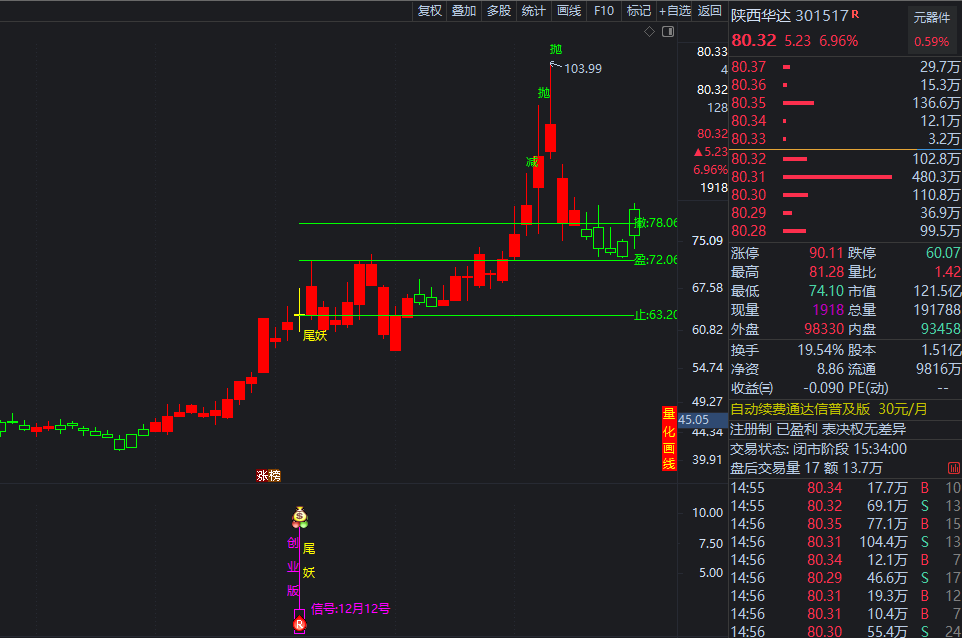The width and height of the screenshot is (962, 638).
Task: Open the red bar chart icon by 盘后交易量
Action: coord(952,468)
